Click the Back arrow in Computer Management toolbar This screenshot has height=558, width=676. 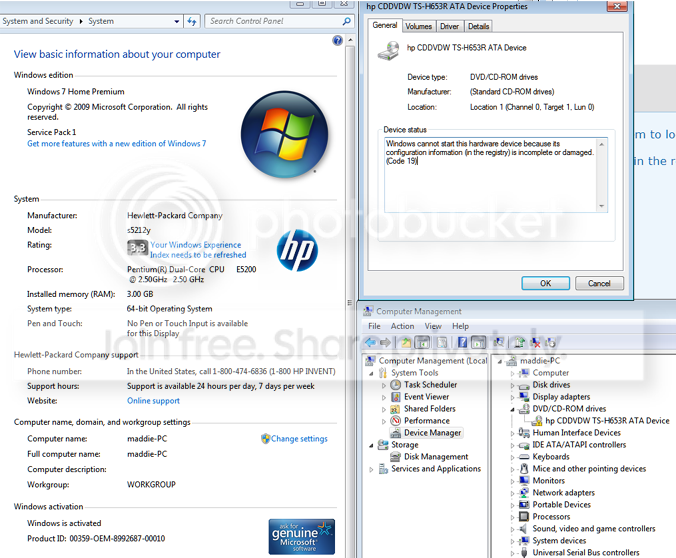pyautogui.click(x=371, y=342)
